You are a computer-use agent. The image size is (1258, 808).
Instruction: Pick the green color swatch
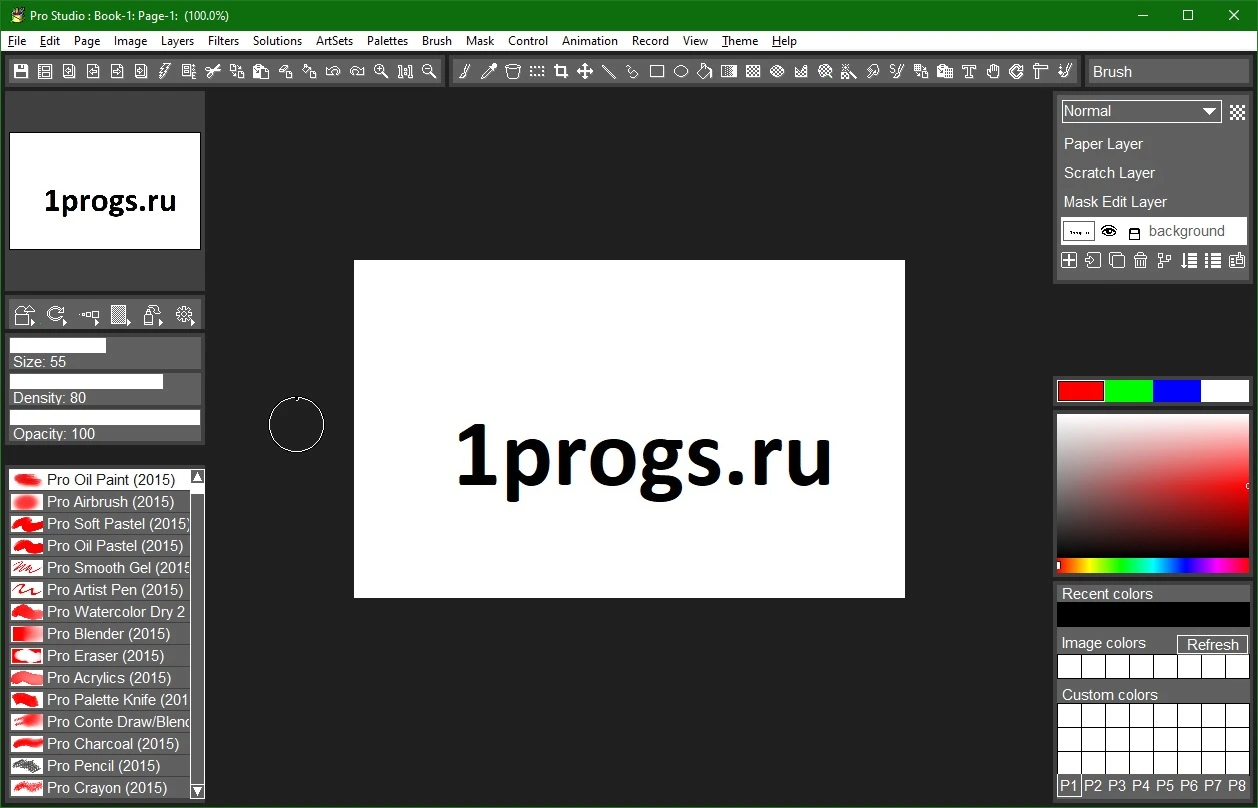[x=1129, y=391]
